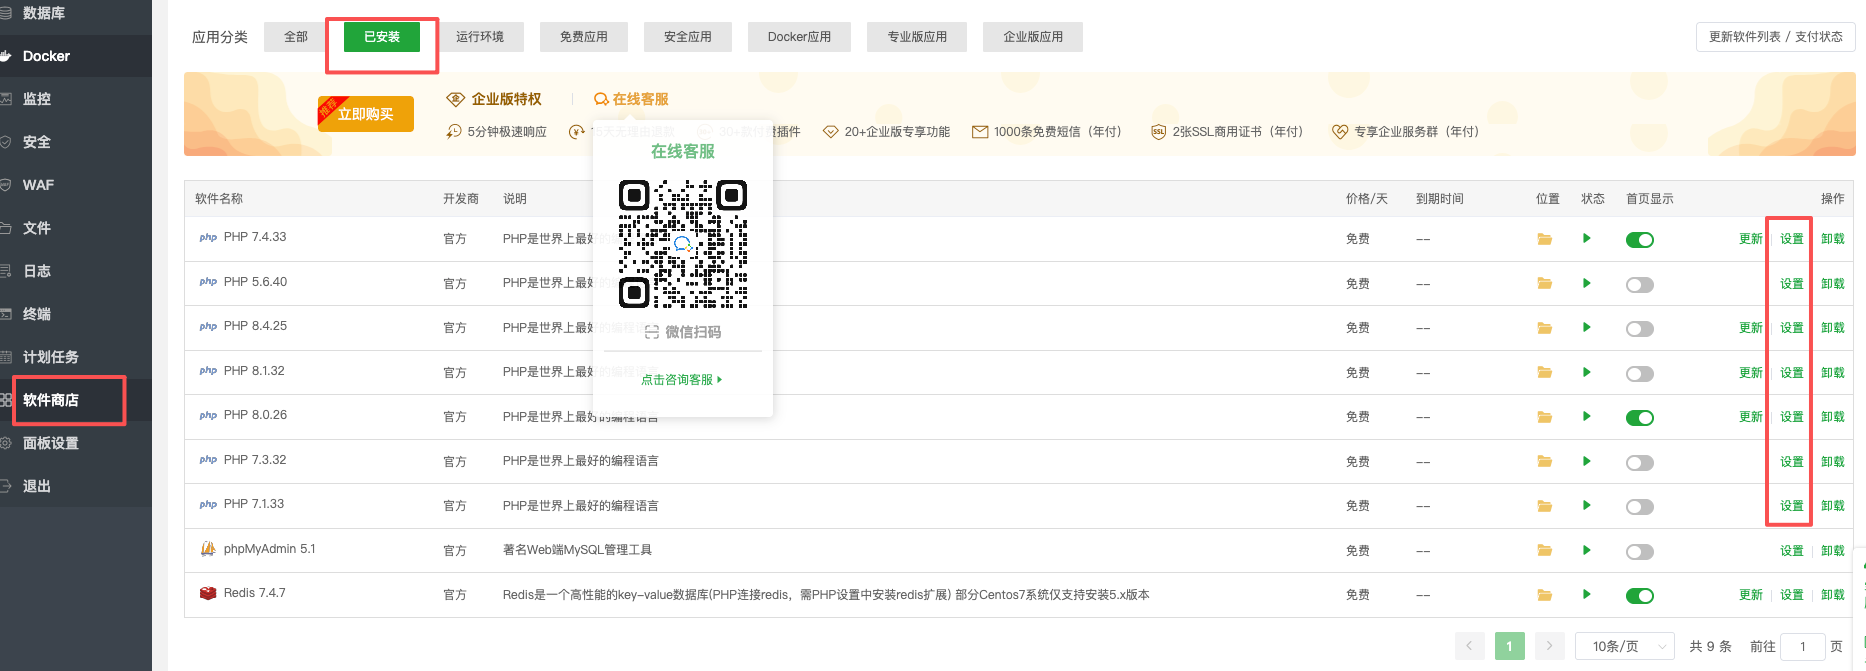Click 点击咨询客服 link in popup
This screenshot has width=1866, height=671.
pyautogui.click(x=681, y=380)
